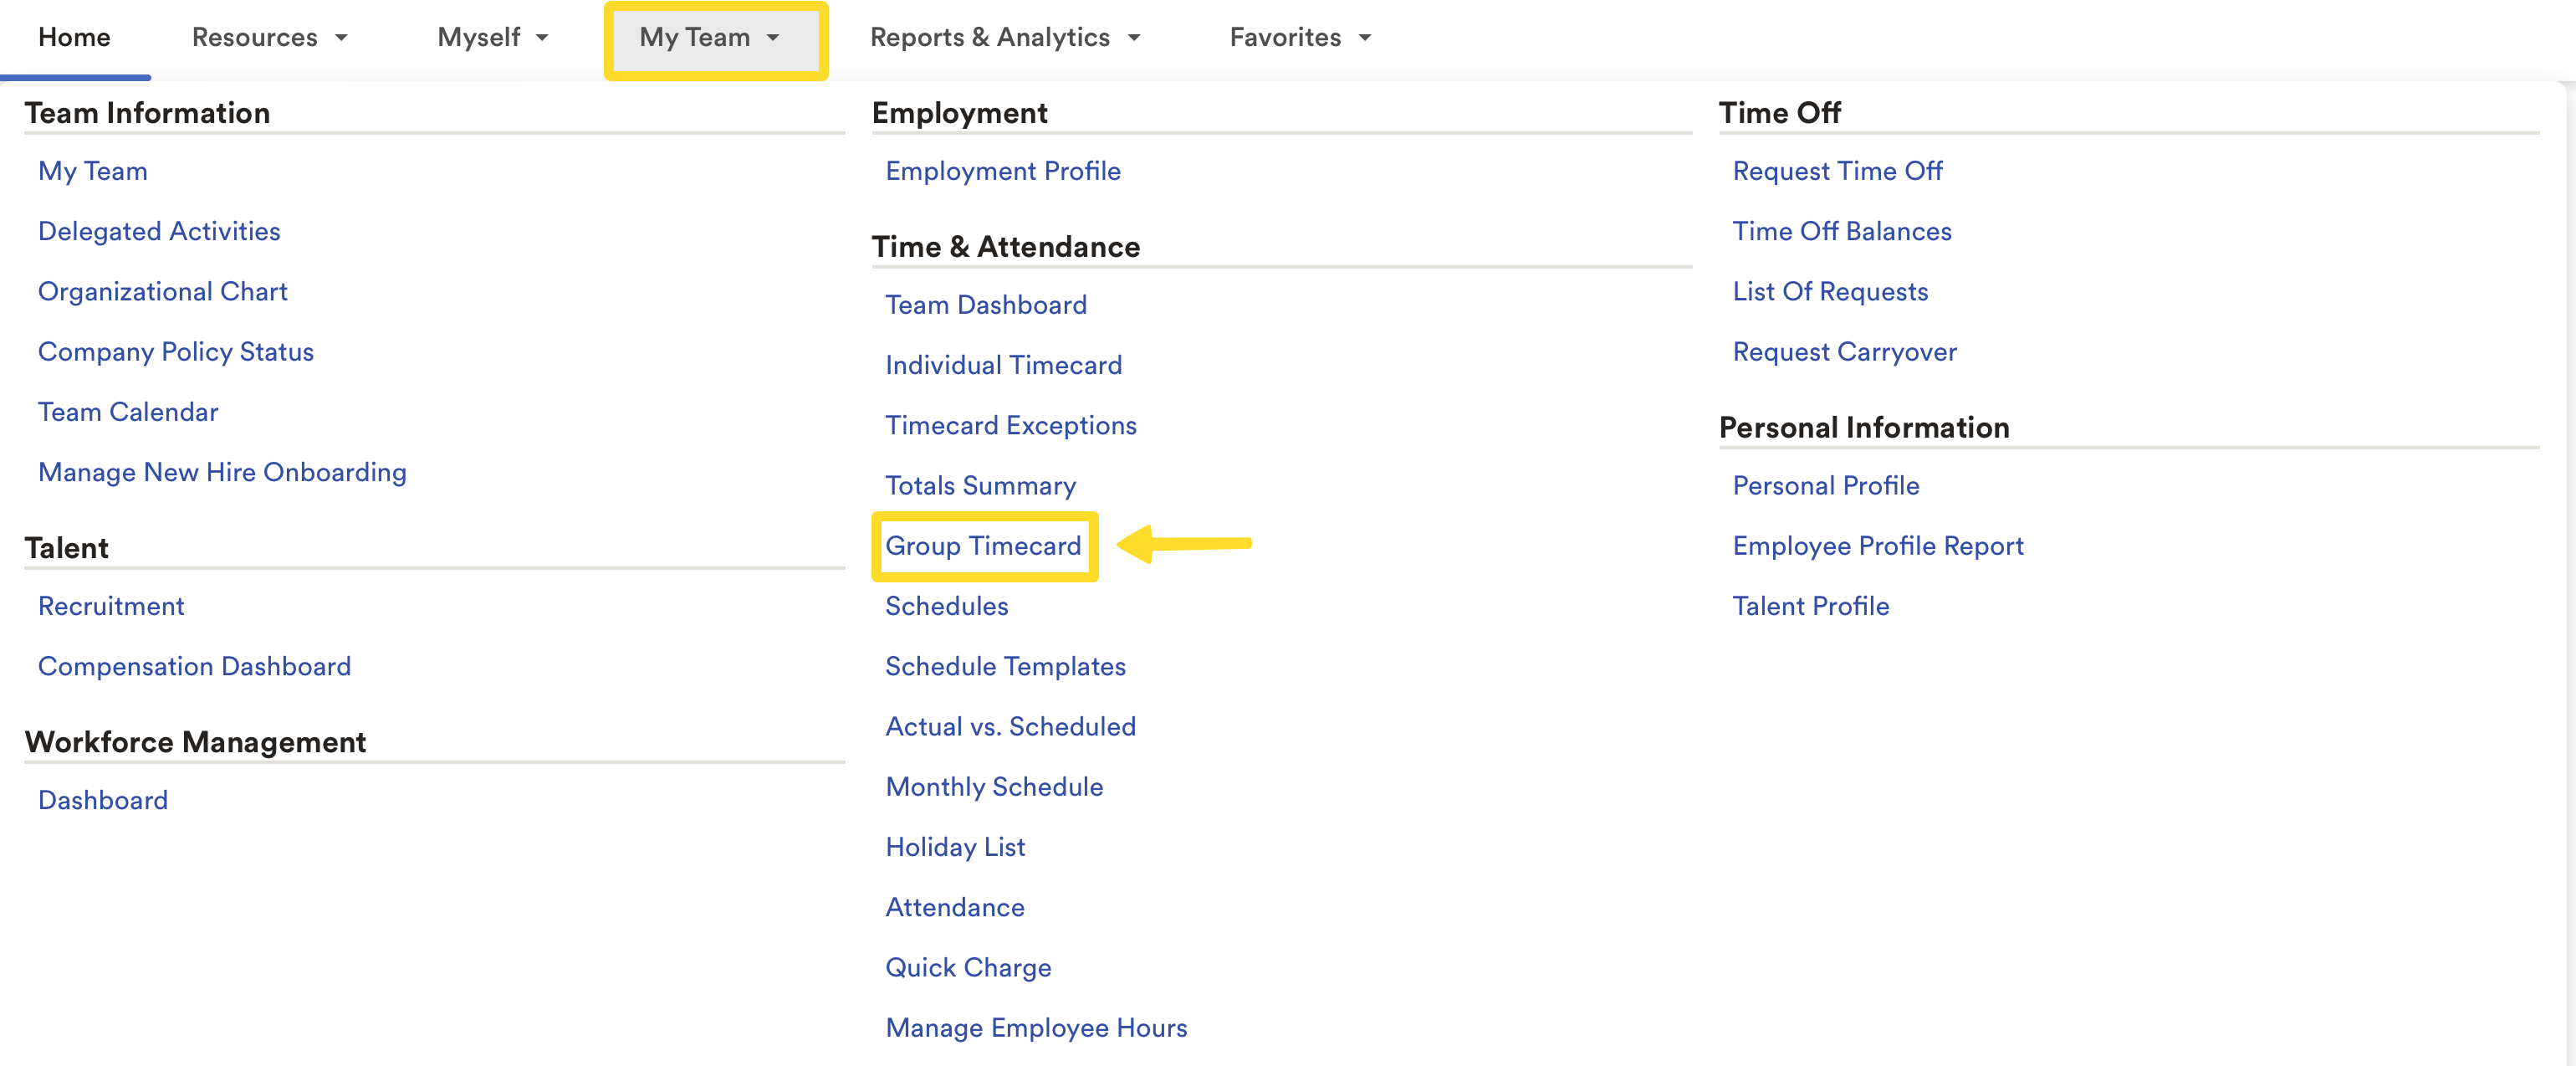Viewport: 2576px width, 1066px height.
Task: Open Delegated Activities
Action: tap(159, 231)
